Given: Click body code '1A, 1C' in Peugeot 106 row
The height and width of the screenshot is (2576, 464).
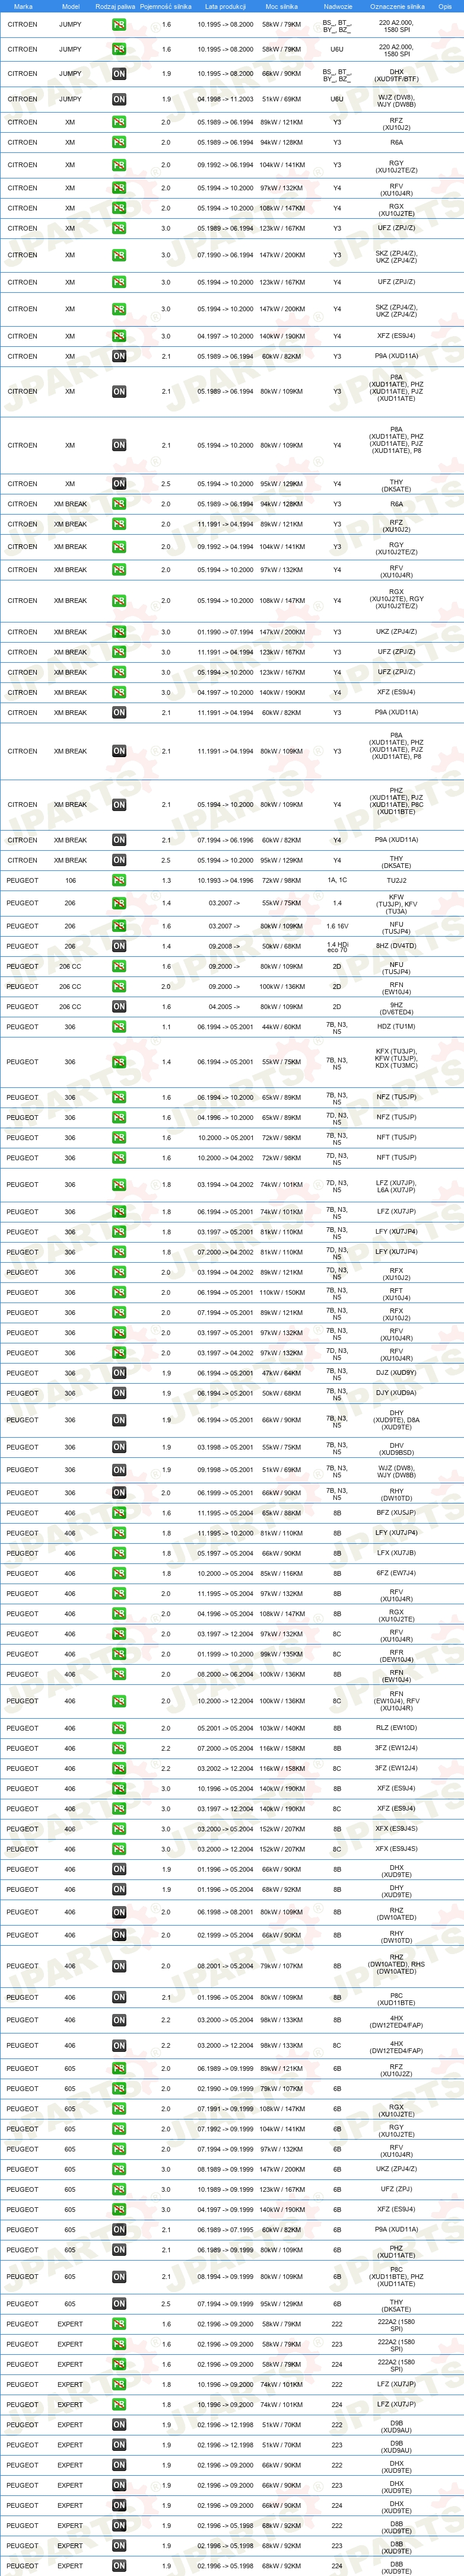Looking at the screenshot, I should click(337, 881).
